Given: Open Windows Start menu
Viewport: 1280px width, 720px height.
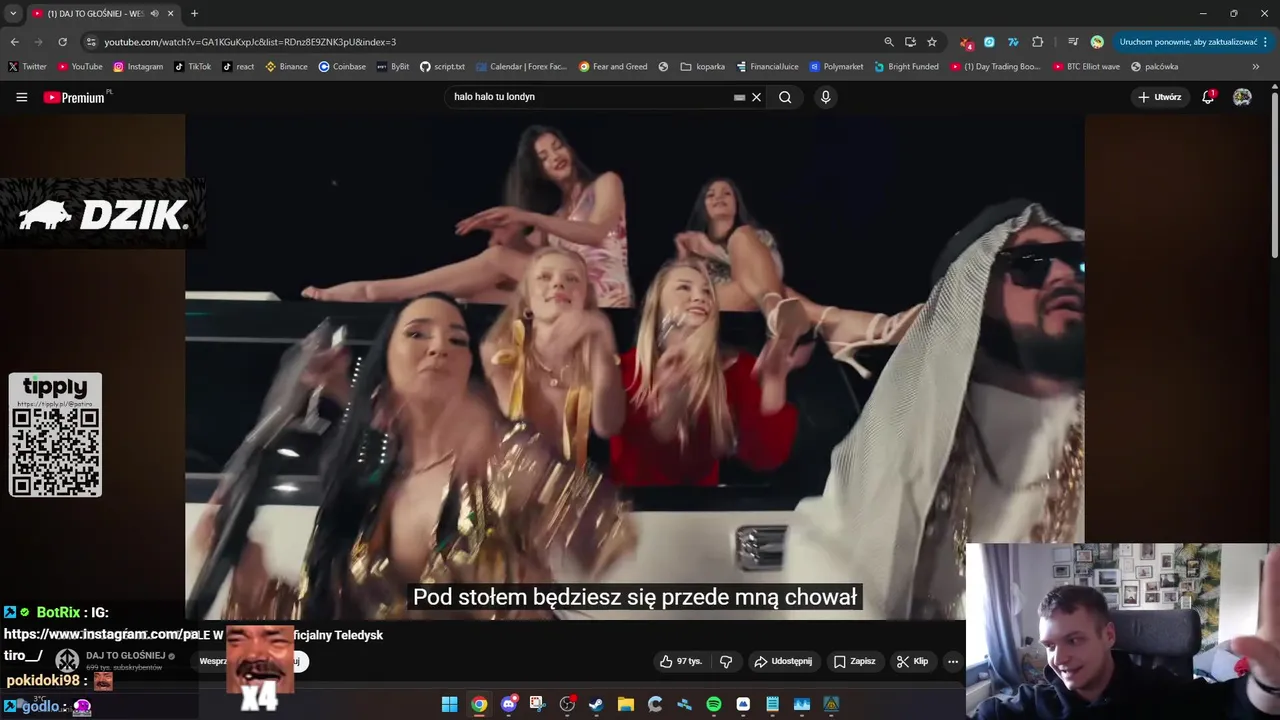Looking at the screenshot, I should pos(450,704).
